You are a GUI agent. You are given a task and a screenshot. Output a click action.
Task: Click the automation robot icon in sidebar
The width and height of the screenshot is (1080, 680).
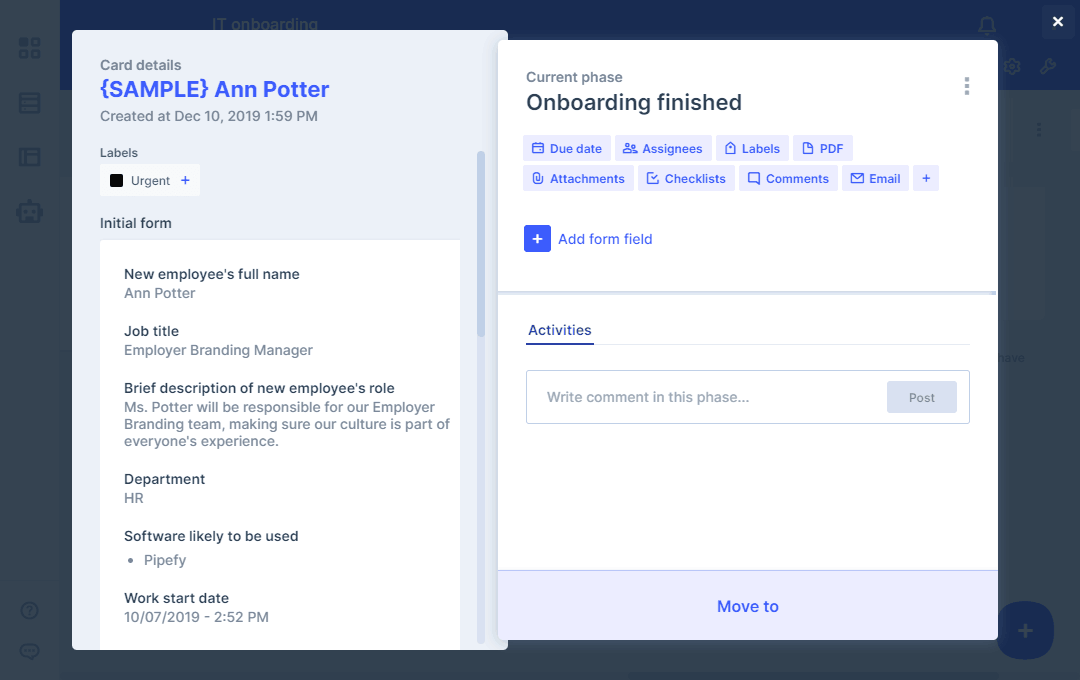coord(30,211)
